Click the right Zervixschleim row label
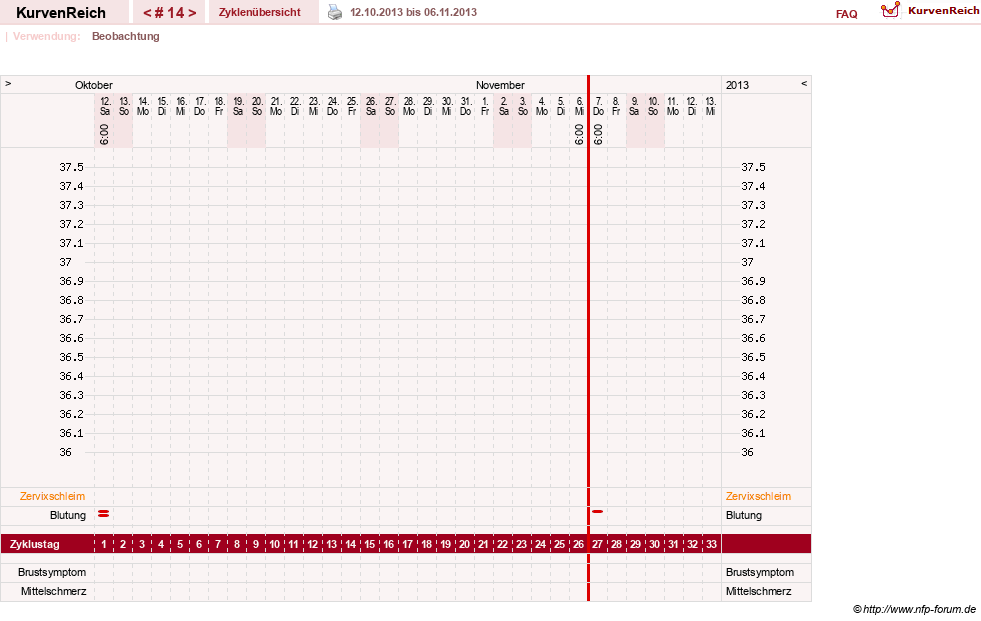Screen dimensions: 981x621 (x=758, y=496)
